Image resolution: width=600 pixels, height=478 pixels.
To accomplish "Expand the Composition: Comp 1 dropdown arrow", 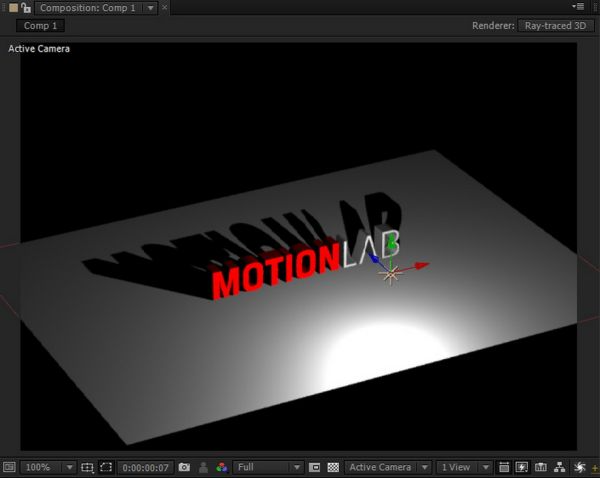I will (x=150, y=8).
